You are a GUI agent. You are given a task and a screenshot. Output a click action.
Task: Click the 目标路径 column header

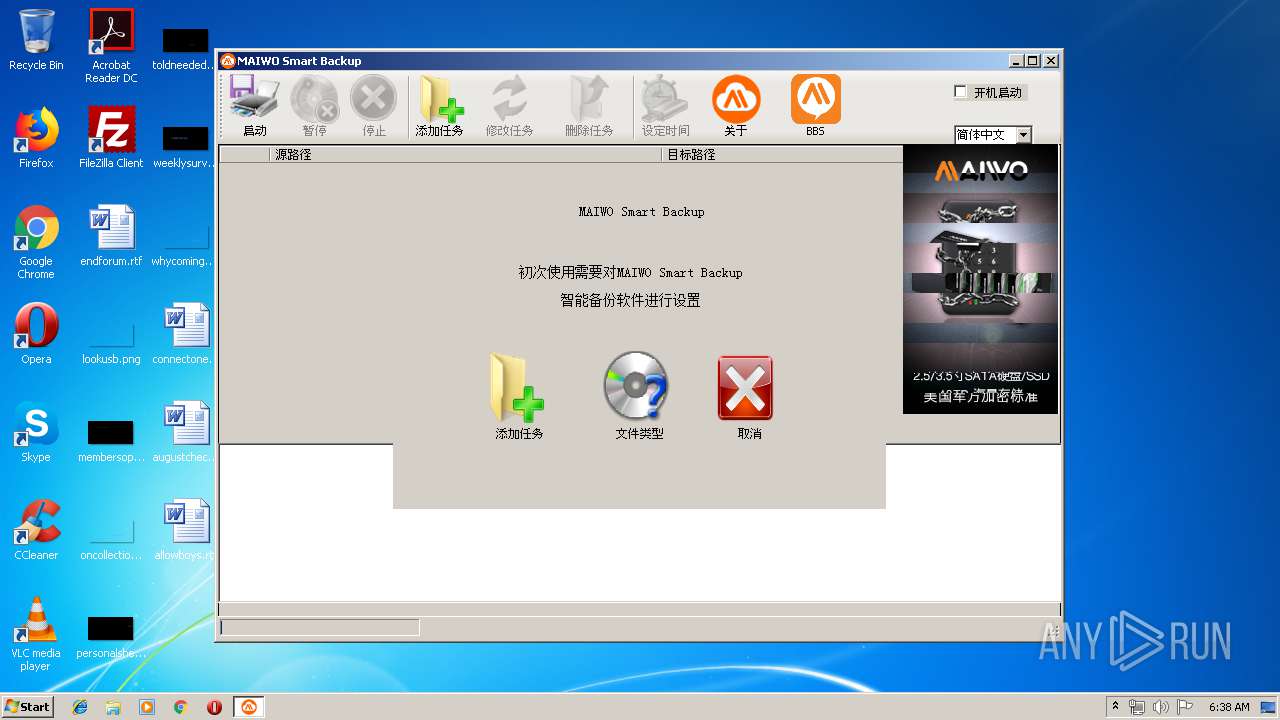(782, 155)
